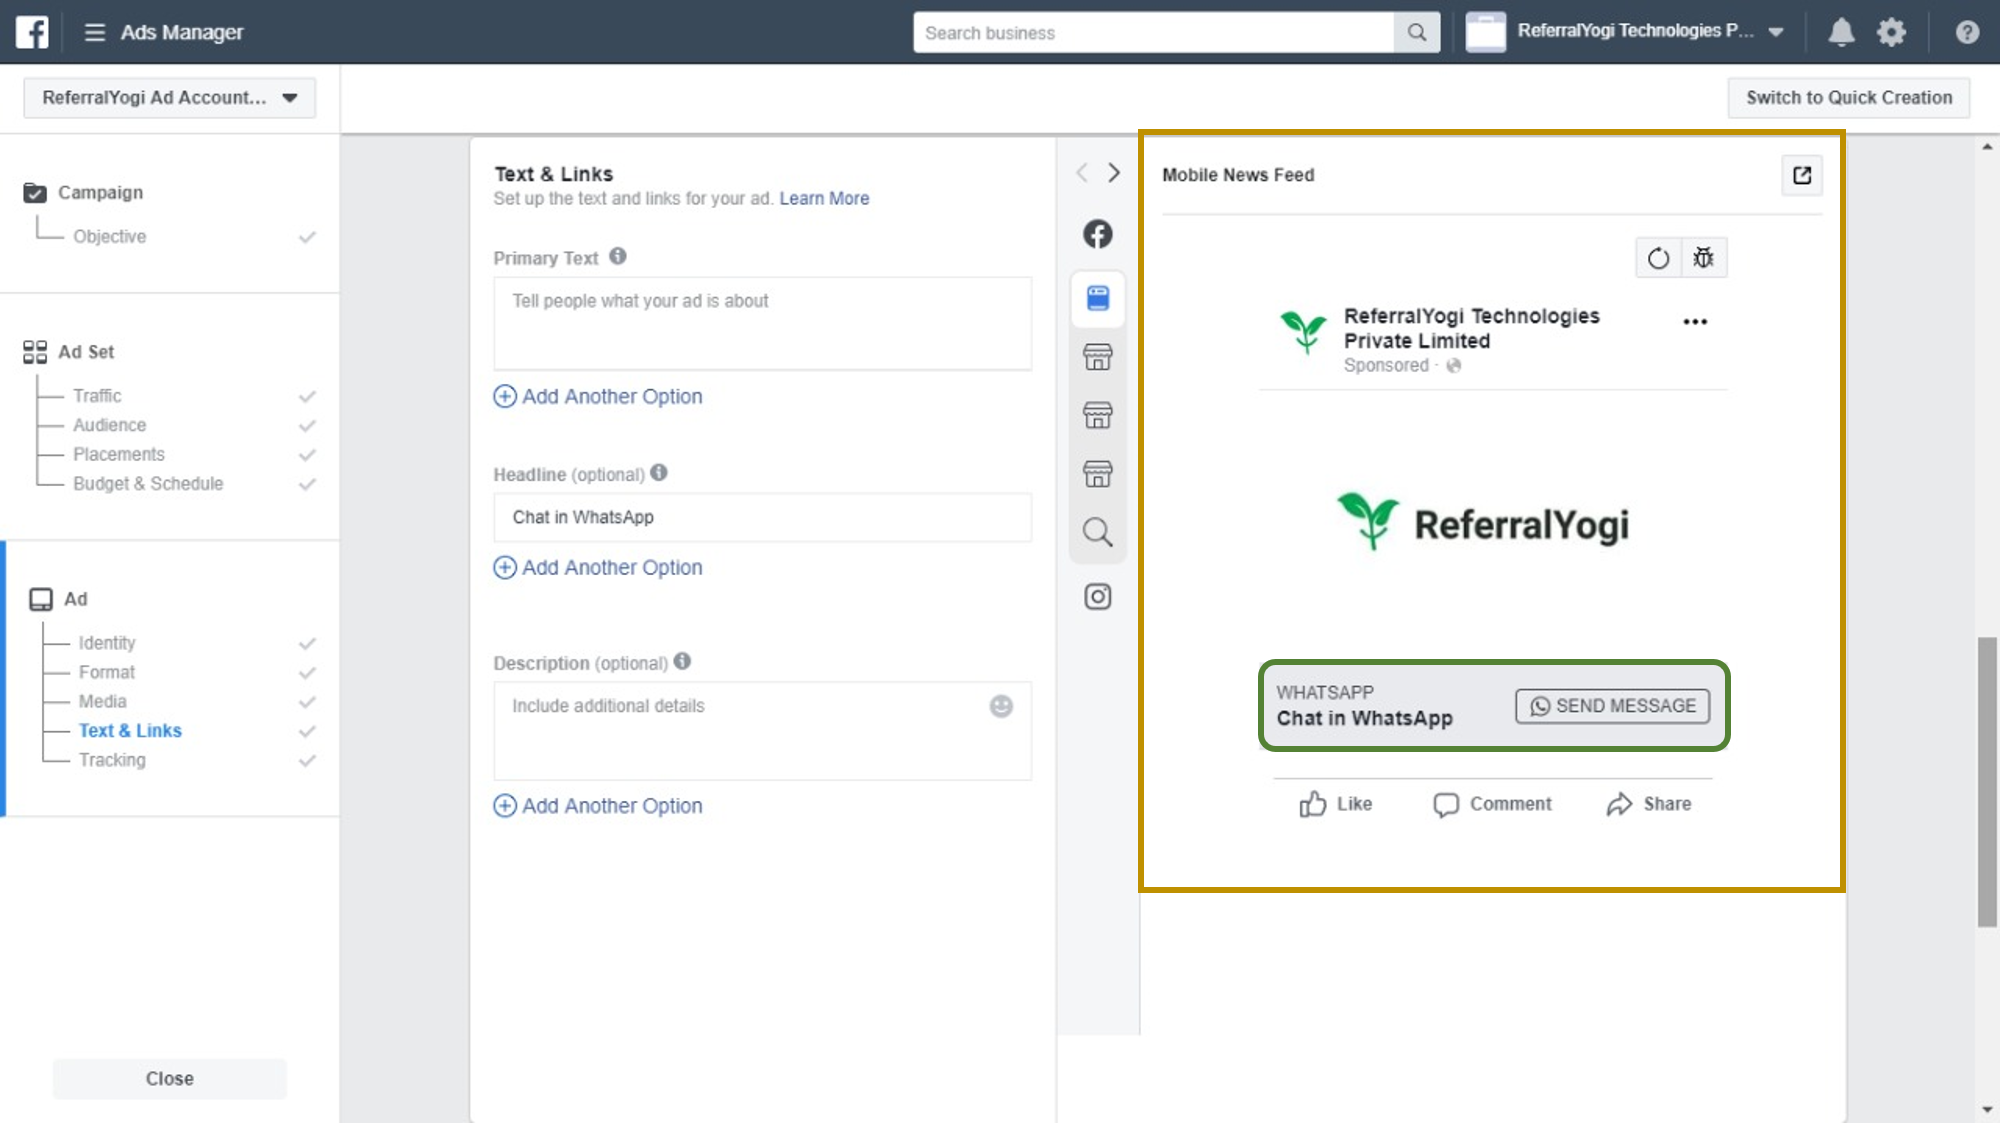Click scrollbar down arrow
Viewport: 2000px width, 1123px height.
coord(1987,1110)
